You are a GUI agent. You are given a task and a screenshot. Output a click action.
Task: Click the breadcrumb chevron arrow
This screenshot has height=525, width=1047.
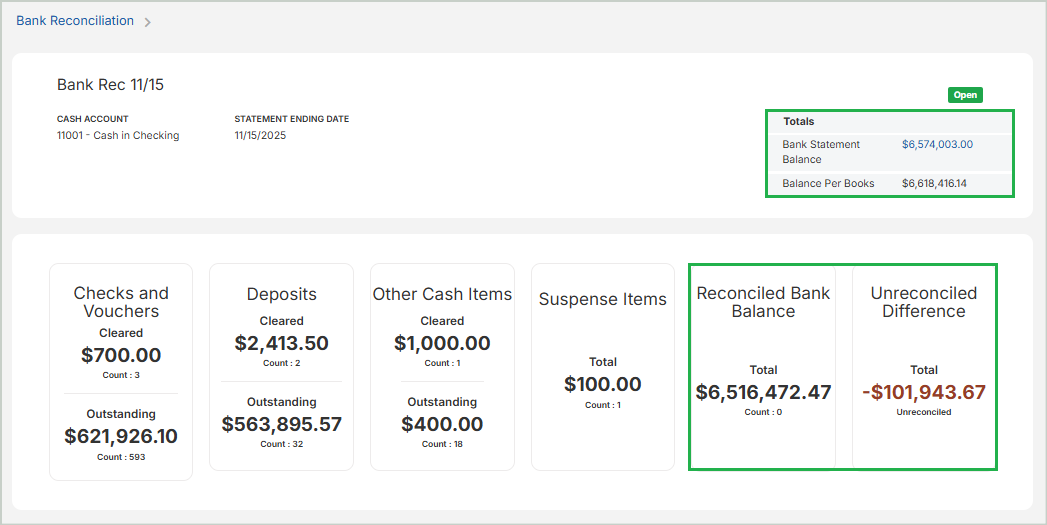(148, 22)
